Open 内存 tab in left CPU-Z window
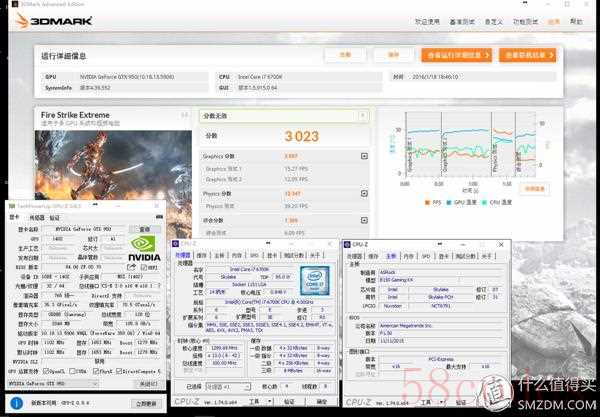The image size is (600, 417). pyautogui.click(x=236, y=255)
